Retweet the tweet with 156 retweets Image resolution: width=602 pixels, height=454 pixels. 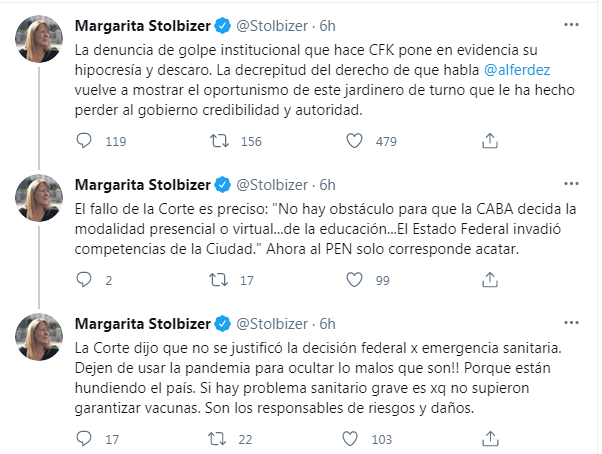click(x=219, y=141)
